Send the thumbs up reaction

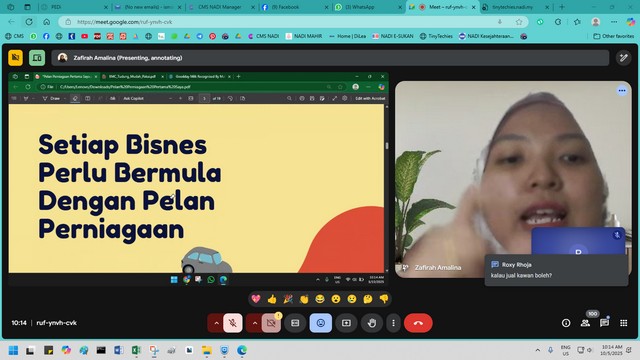tap(272, 299)
